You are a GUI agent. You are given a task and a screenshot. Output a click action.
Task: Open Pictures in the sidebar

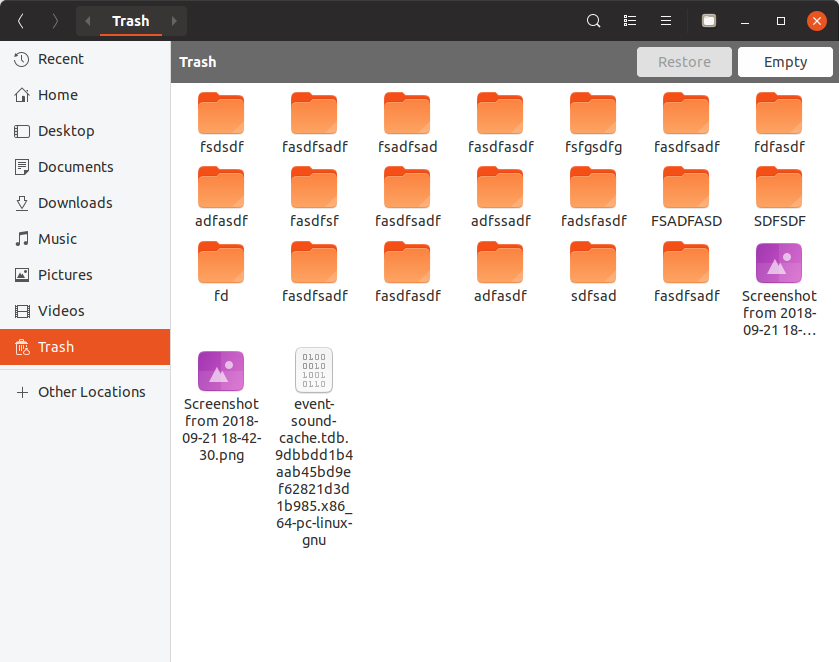pyautogui.click(x=85, y=275)
